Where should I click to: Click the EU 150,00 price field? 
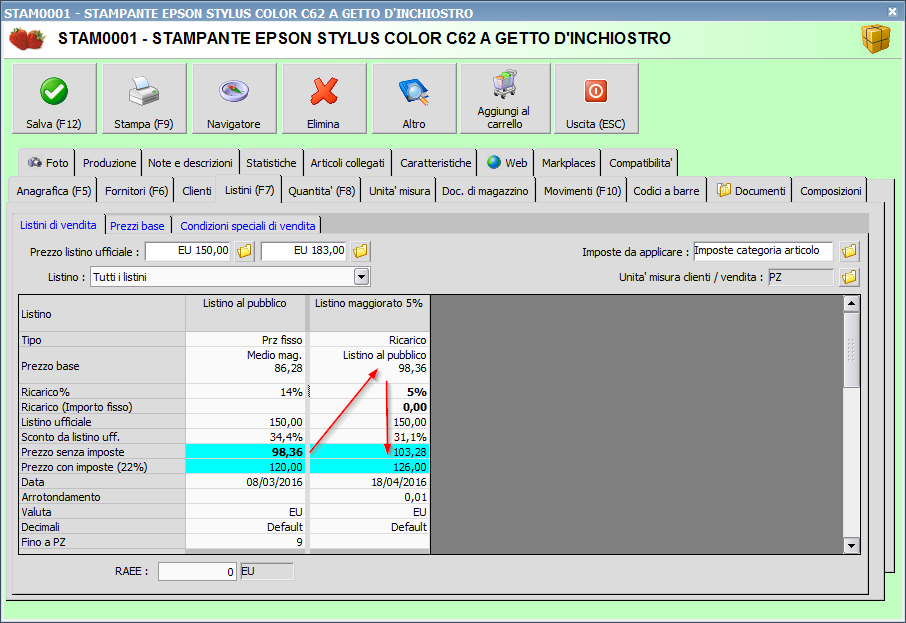(x=188, y=251)
